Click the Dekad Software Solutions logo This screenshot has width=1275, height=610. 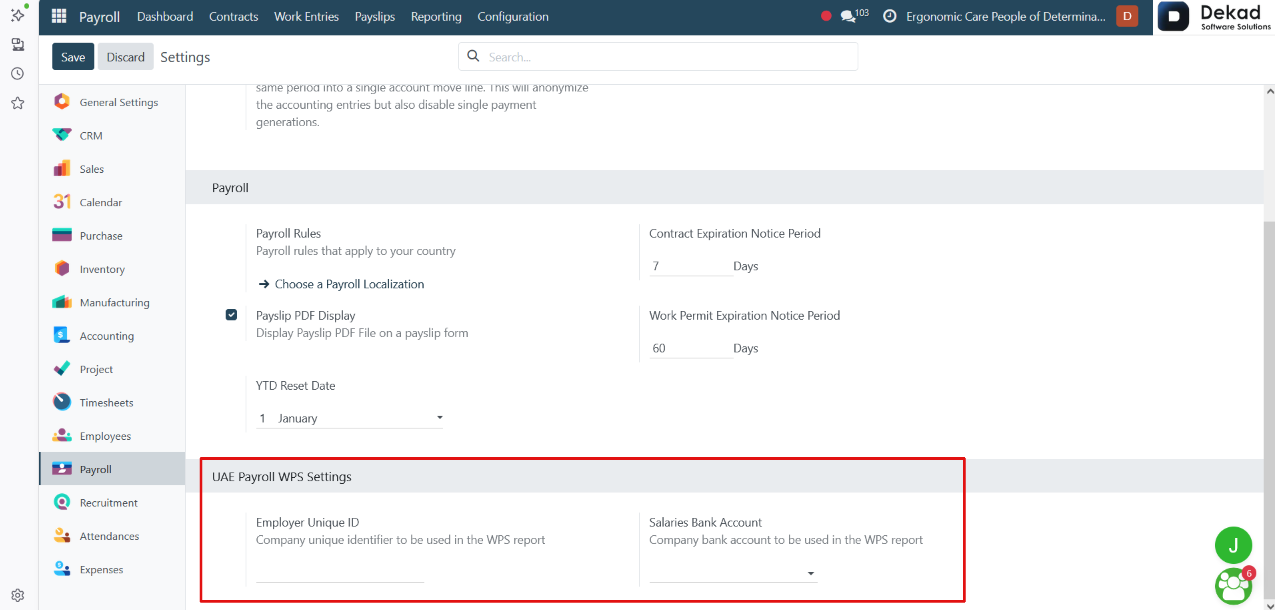click(x=1215, y=17)
